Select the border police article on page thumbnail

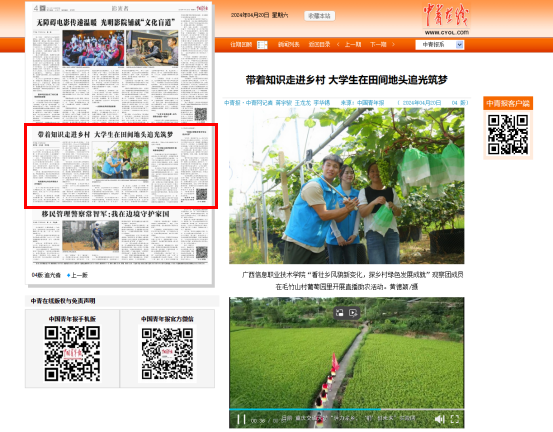120,236
